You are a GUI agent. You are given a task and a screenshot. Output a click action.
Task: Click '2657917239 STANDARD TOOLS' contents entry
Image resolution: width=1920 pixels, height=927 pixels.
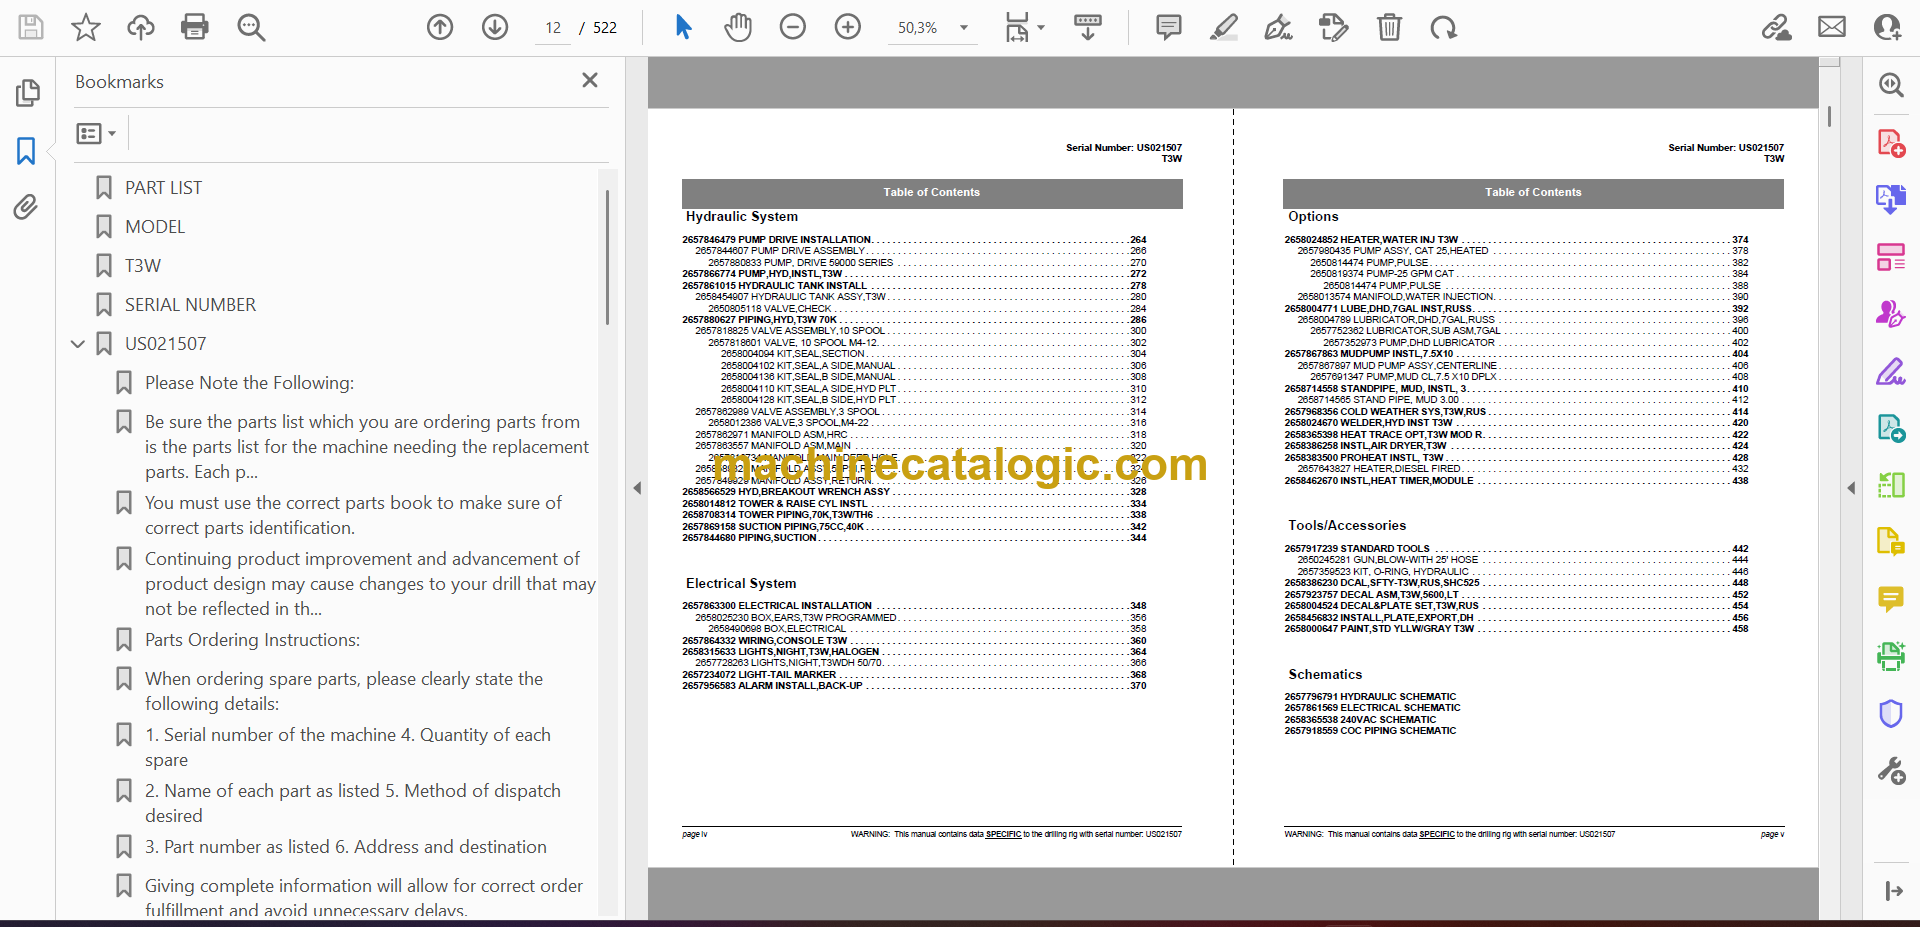pos(1357,549)
